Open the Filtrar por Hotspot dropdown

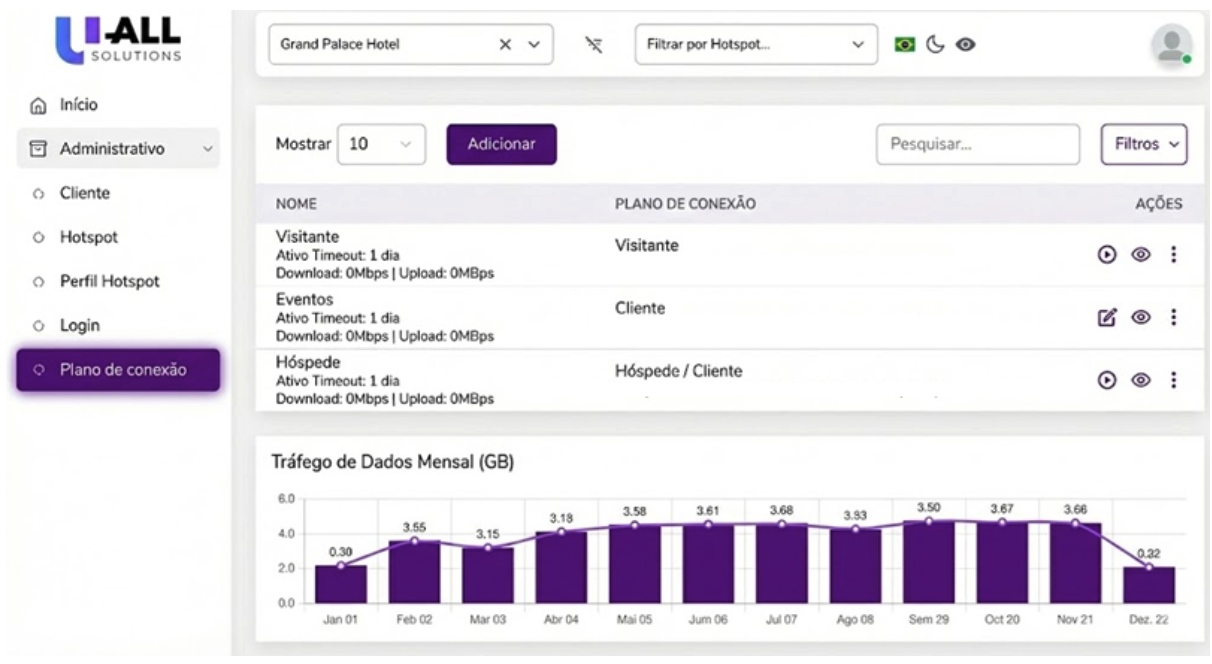point(755,44)
